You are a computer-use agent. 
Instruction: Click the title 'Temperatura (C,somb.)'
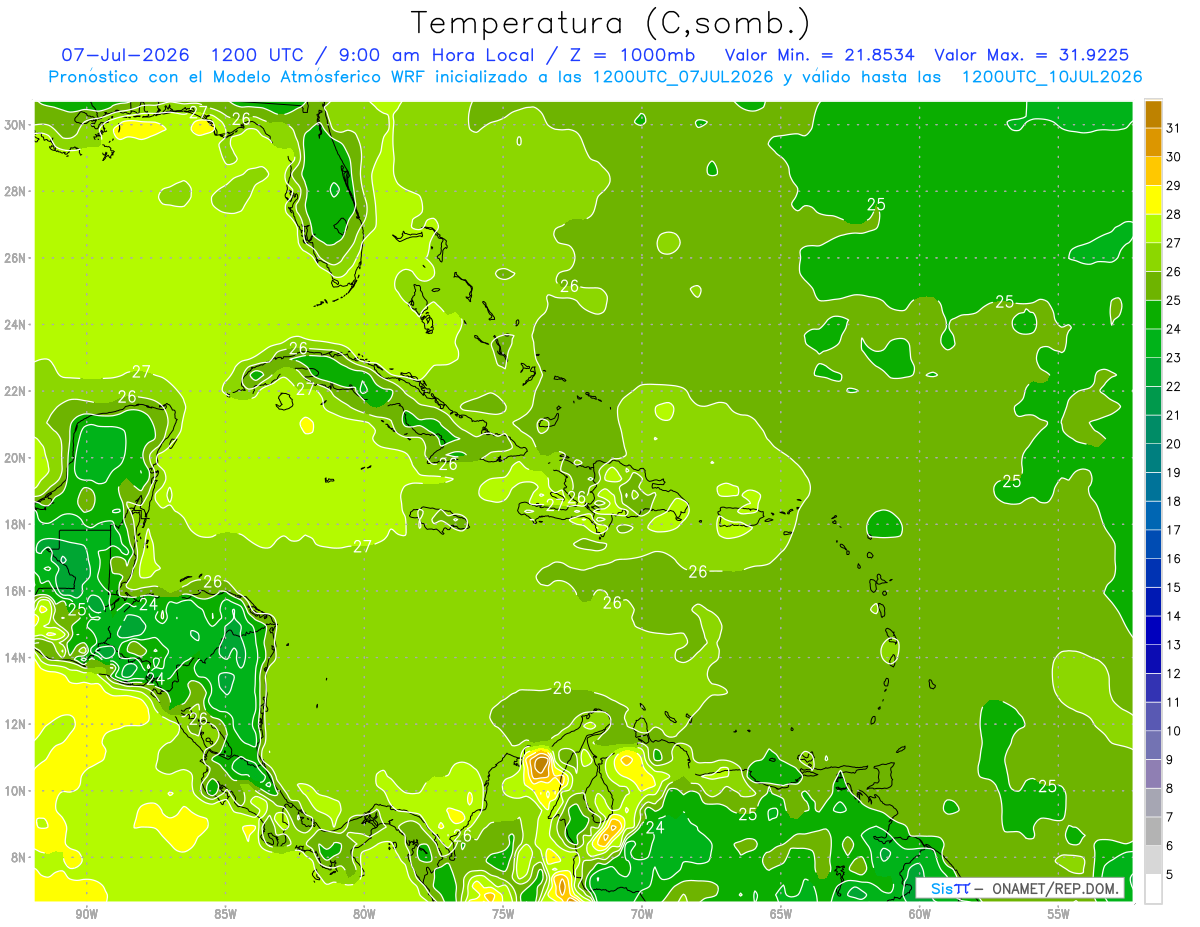click(611, 23)
